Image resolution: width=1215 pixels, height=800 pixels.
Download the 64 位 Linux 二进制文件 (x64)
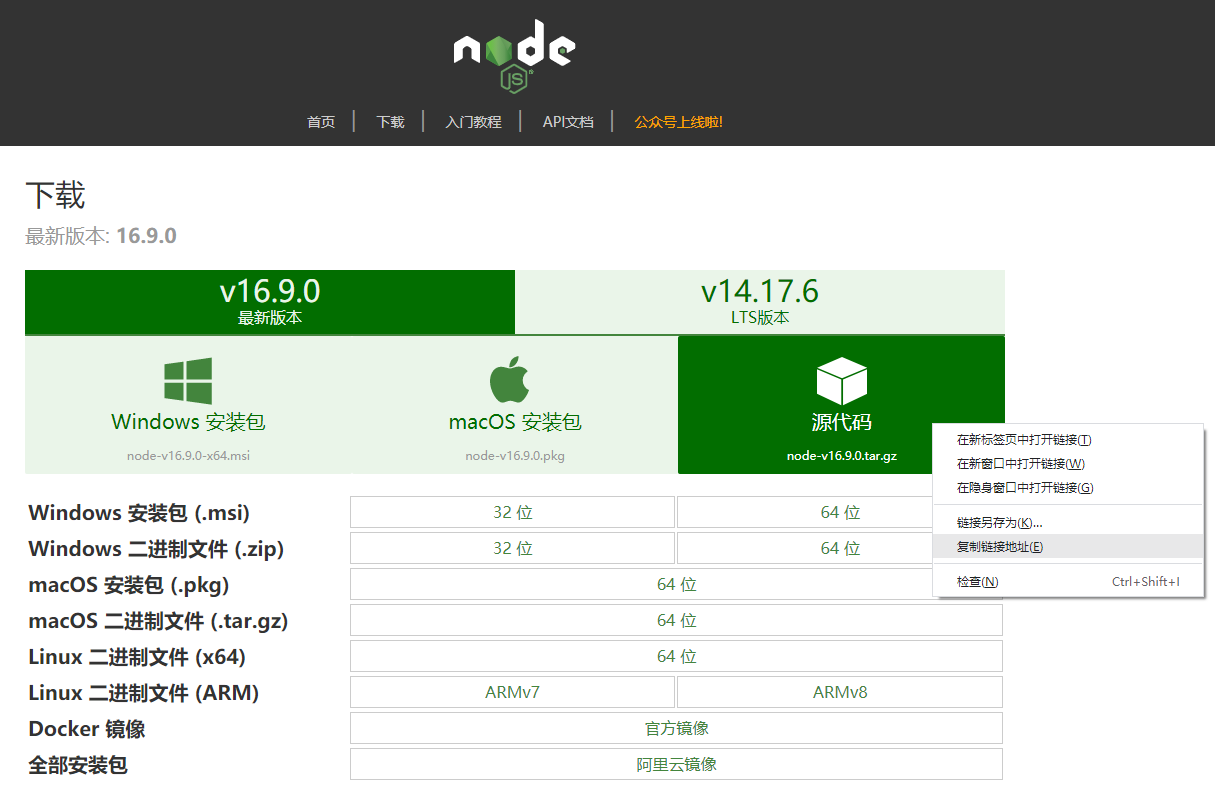click(x=676, y=656)
